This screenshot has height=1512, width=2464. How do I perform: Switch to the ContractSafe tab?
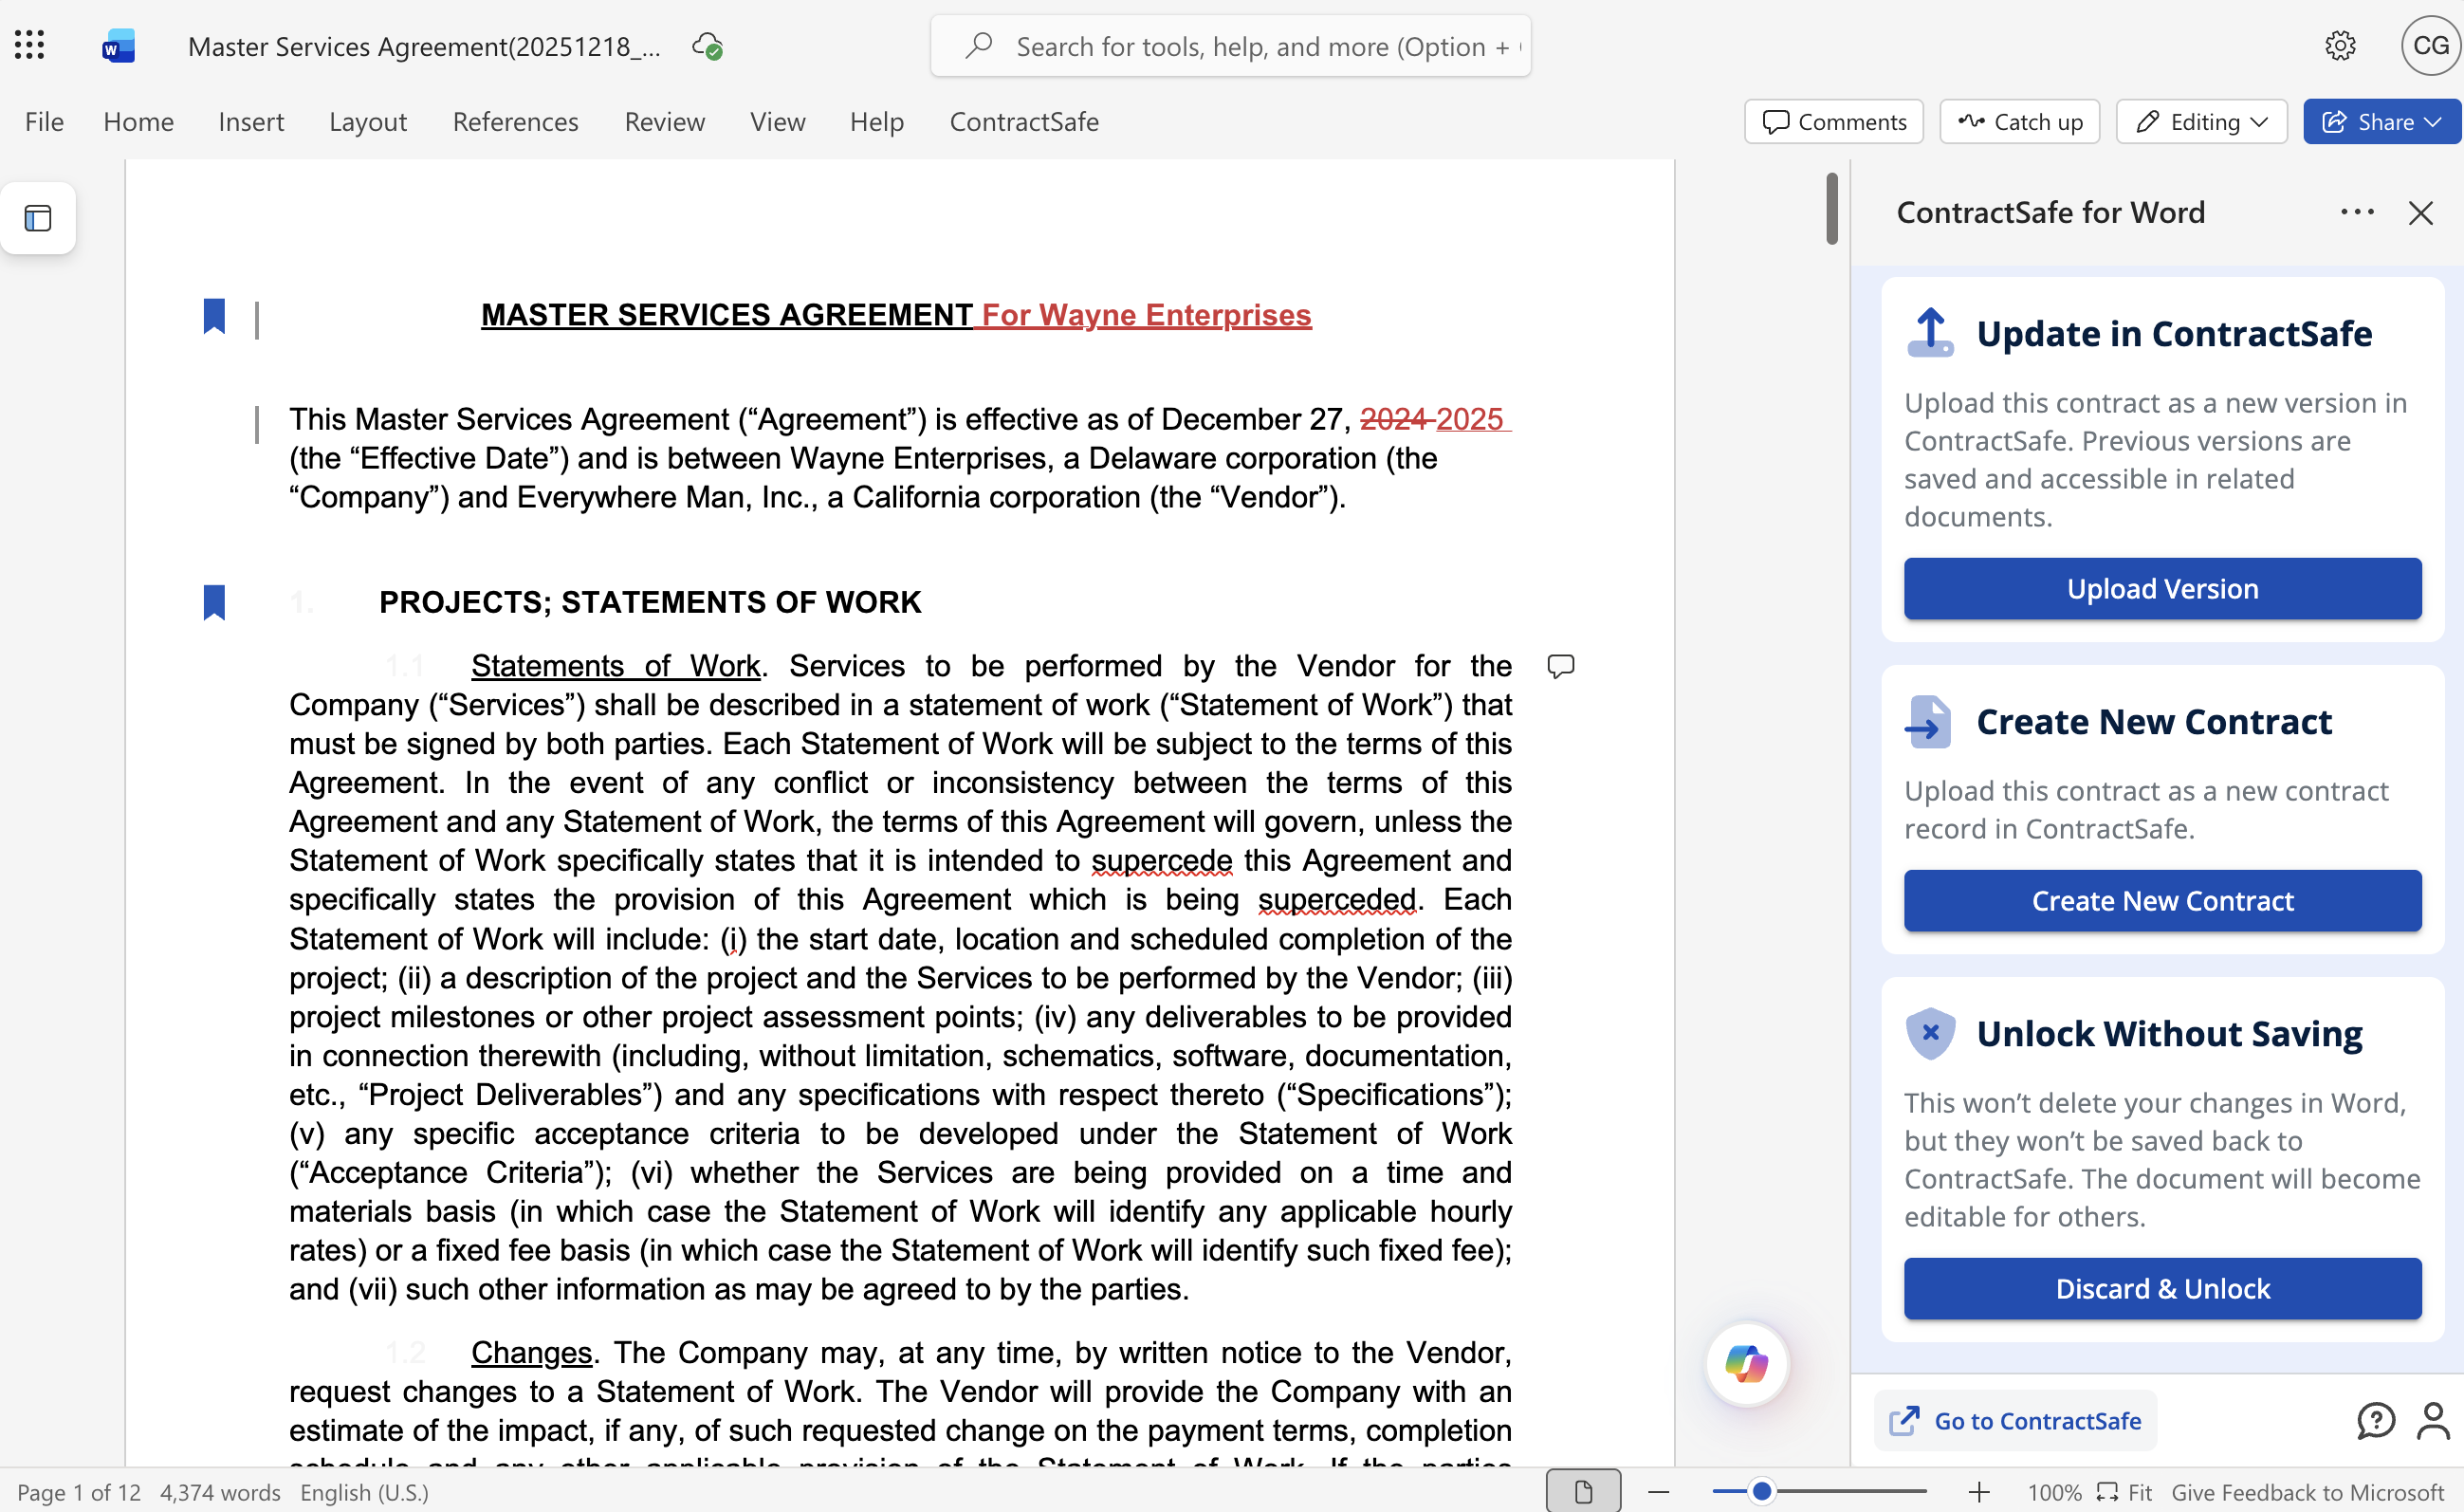pos(1023,122)
